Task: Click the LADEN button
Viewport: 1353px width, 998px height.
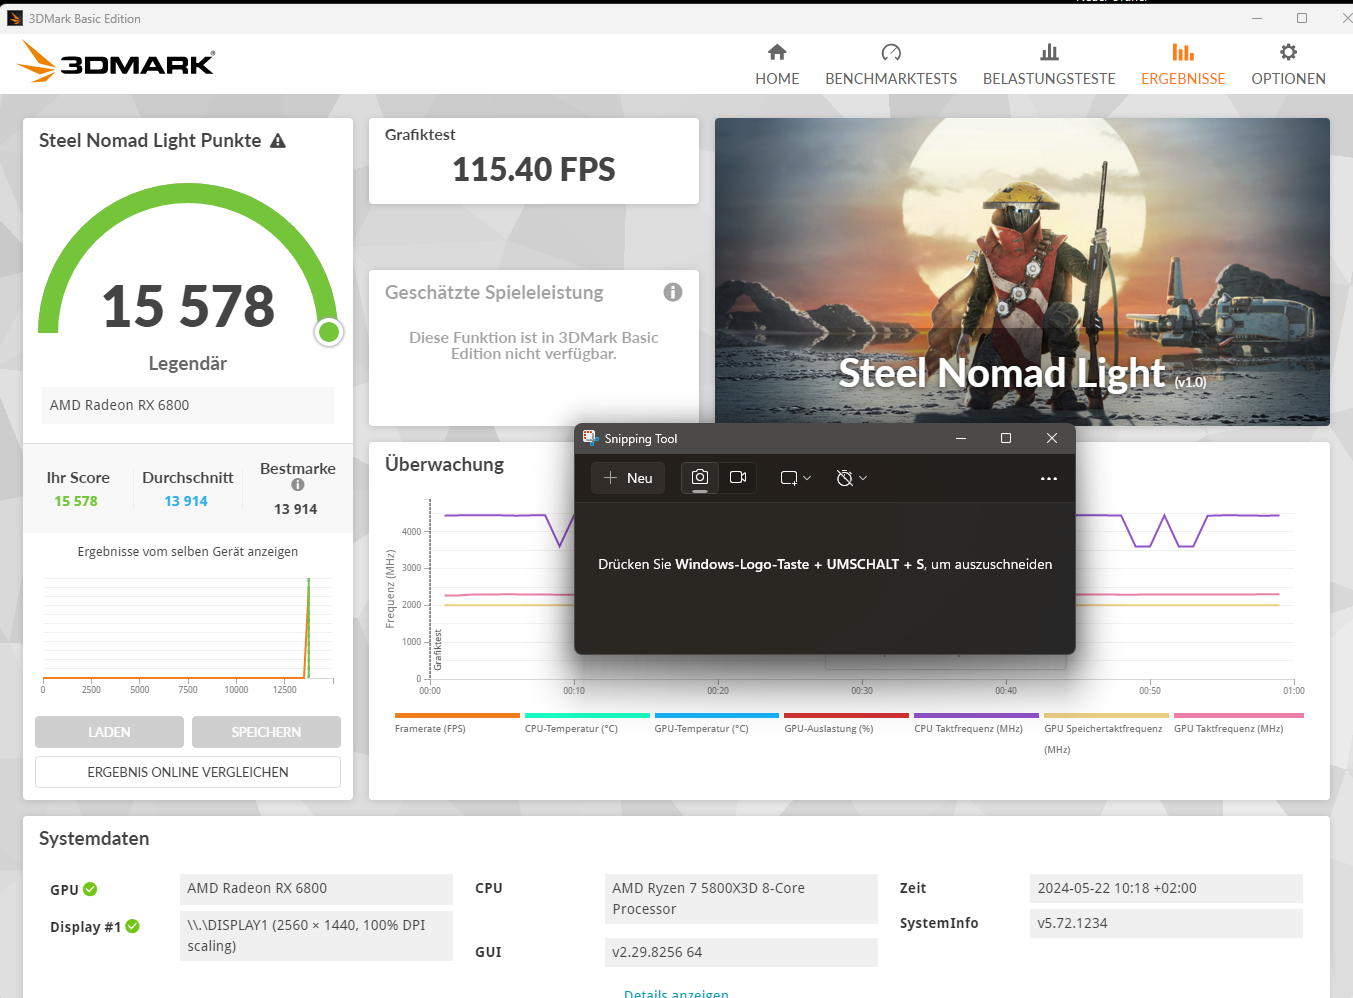Action: [x=109, y=732]
